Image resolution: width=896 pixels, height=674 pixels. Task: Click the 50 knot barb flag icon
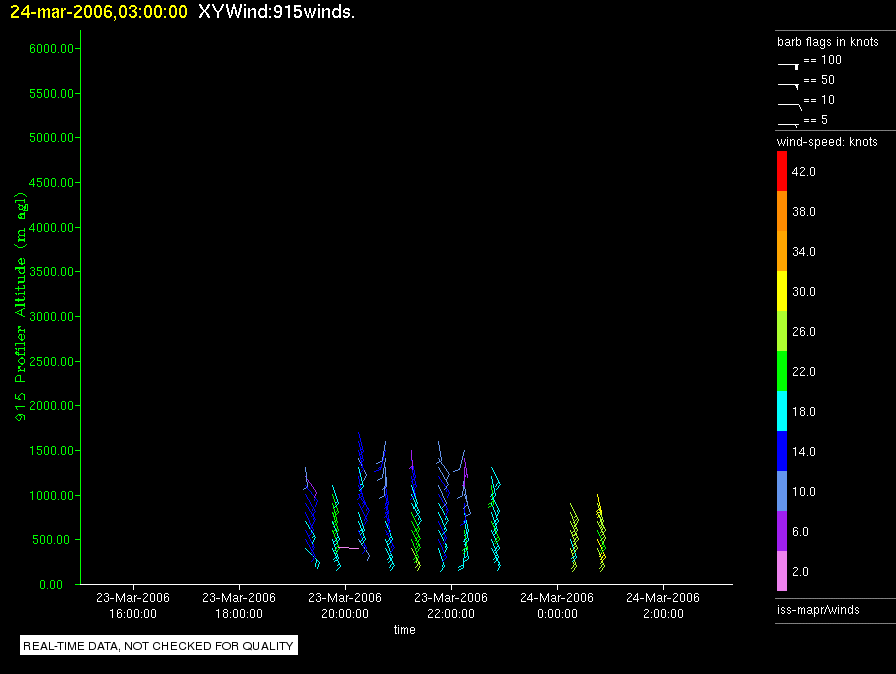click(788, 86)
